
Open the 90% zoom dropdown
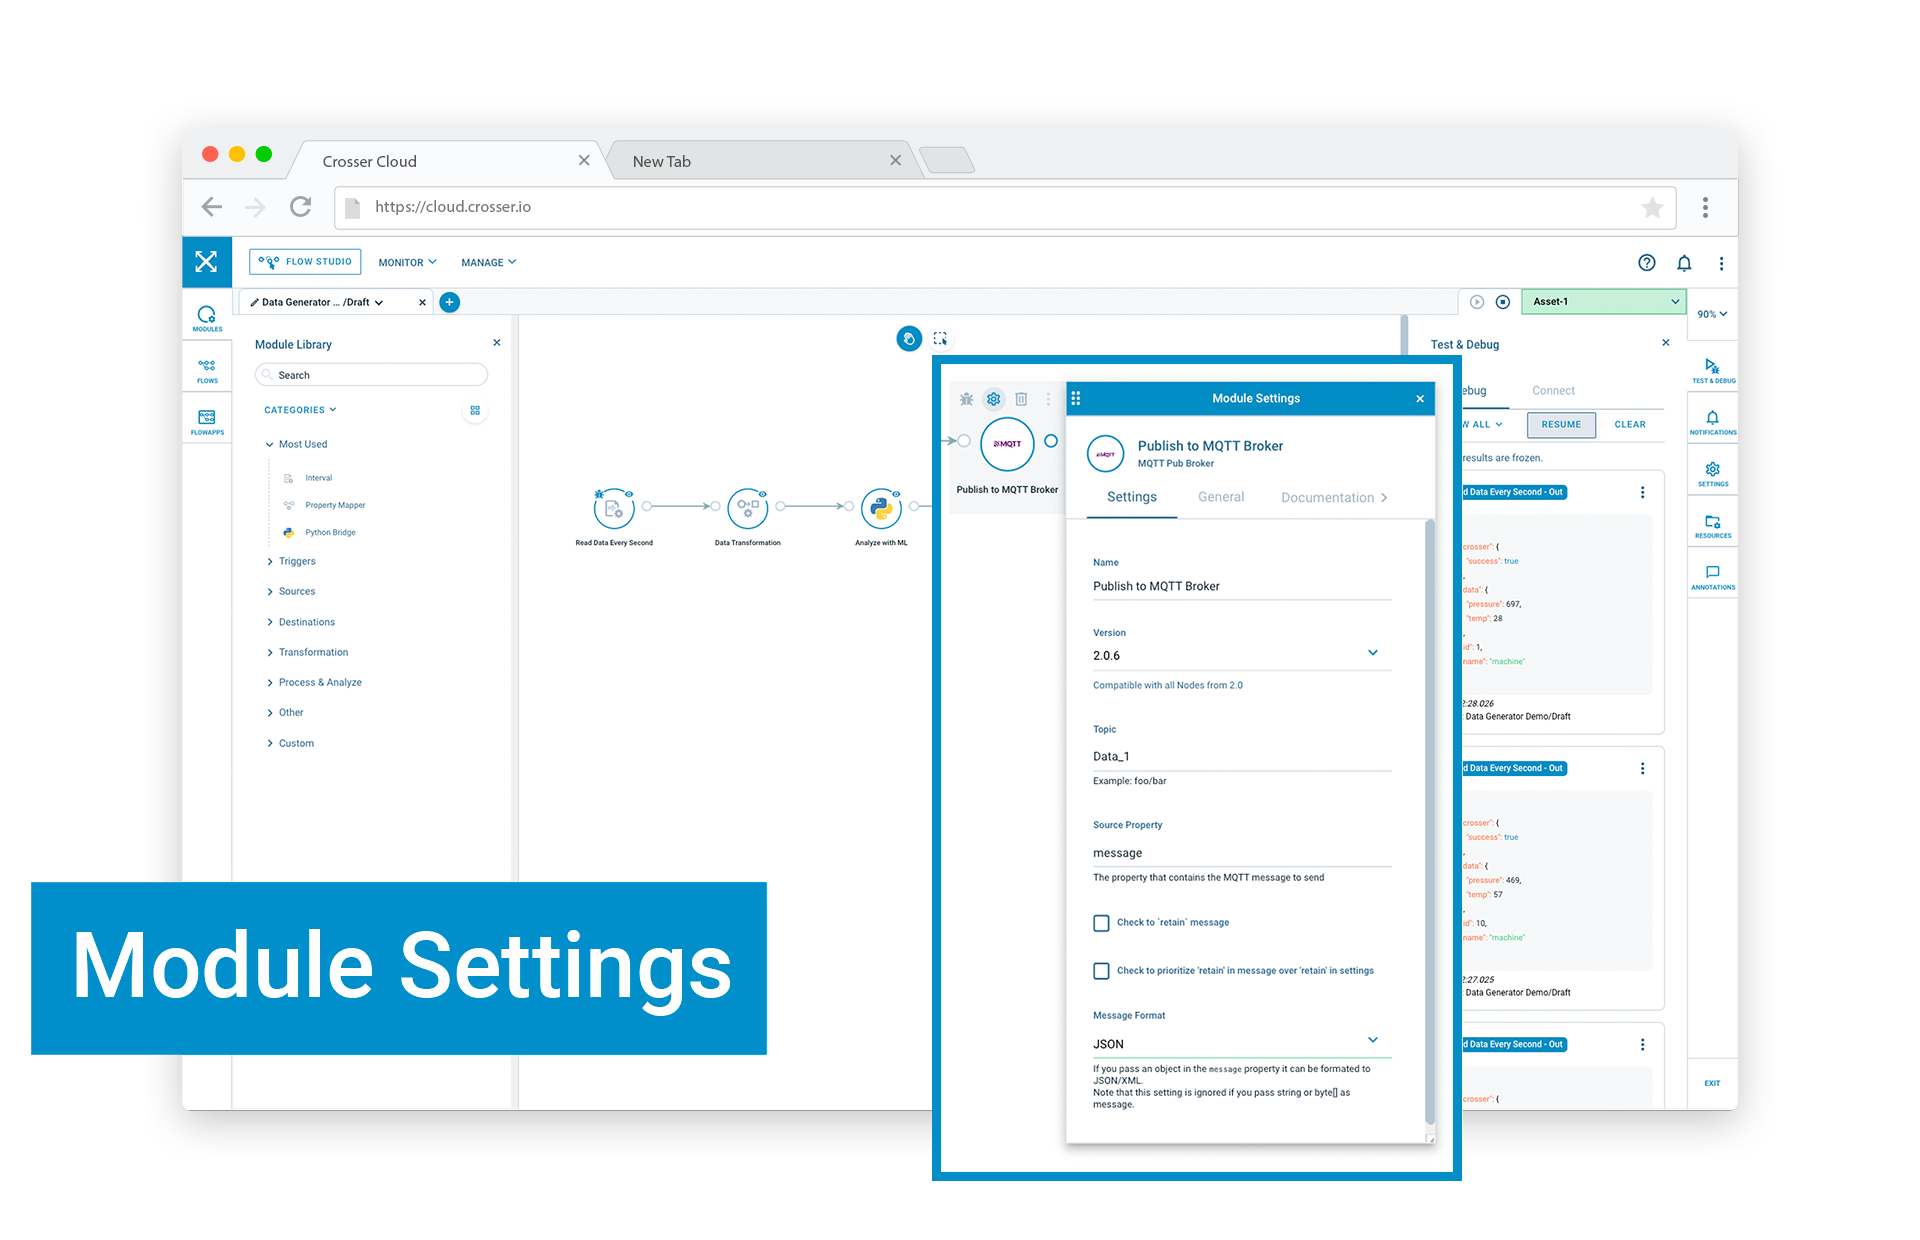tap(1712, 314)
